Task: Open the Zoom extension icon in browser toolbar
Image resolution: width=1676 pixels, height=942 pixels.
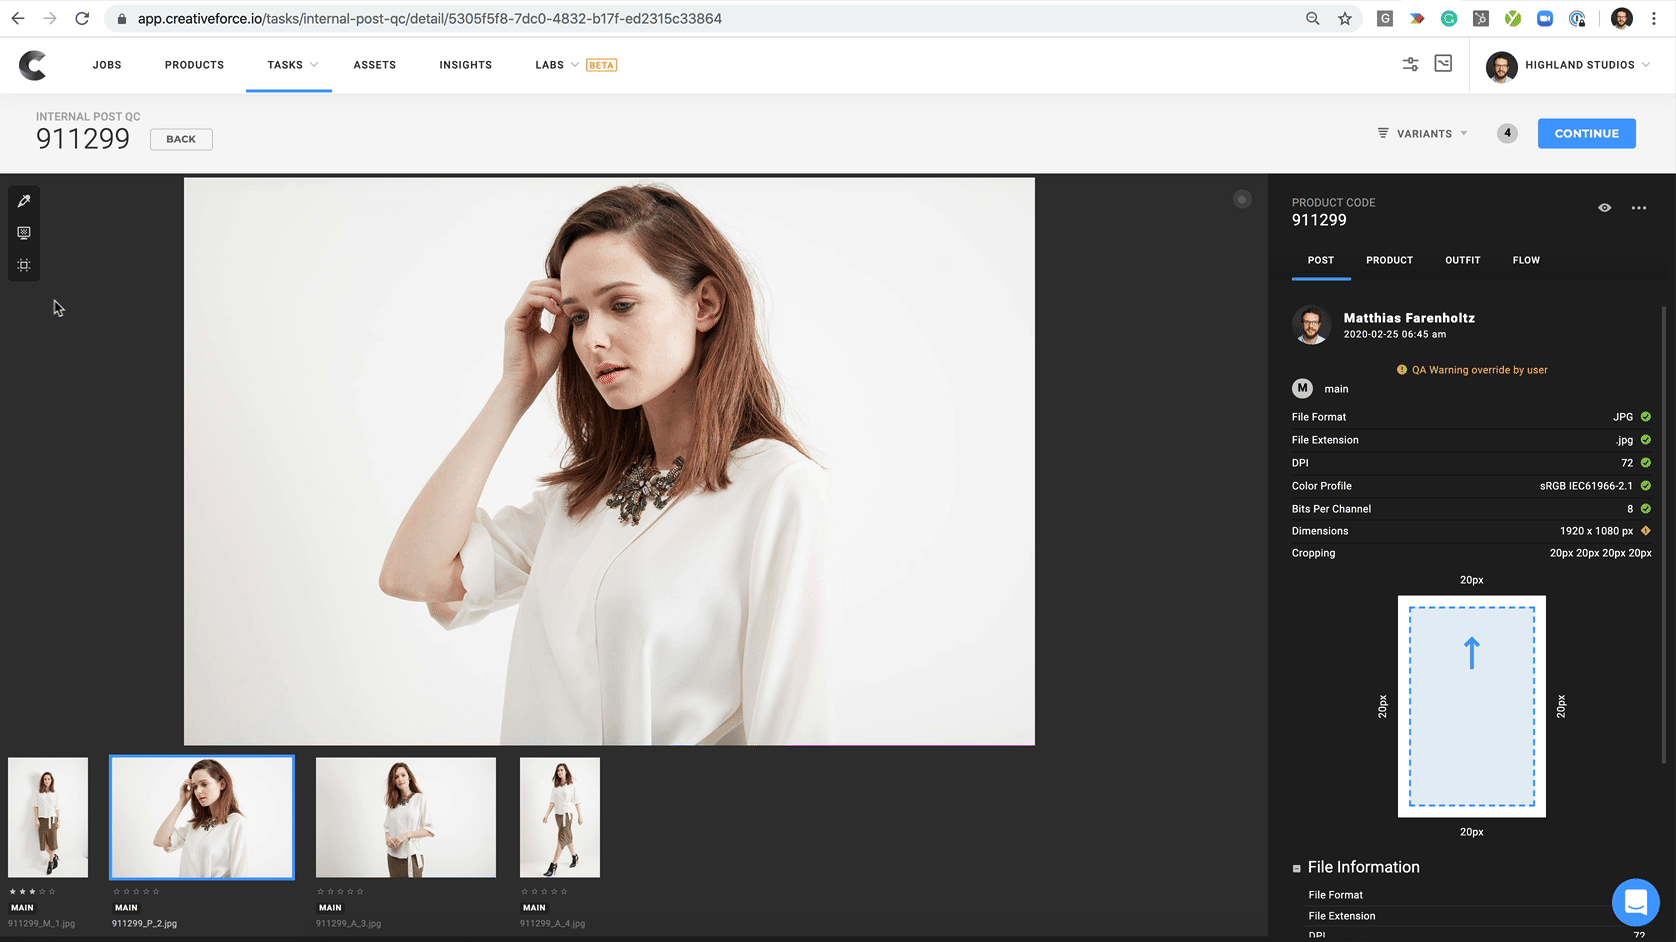Action: (x=1545, y=18)
